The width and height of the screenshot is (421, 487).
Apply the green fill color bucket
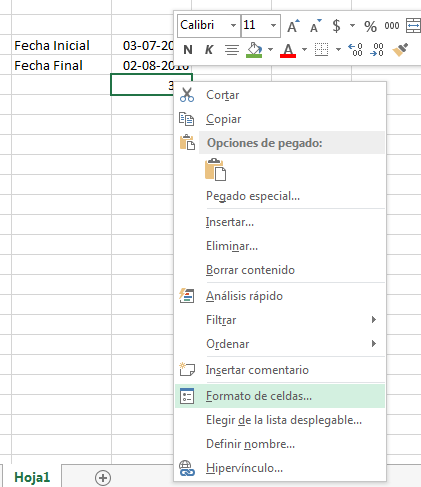(x=254, y=50)
